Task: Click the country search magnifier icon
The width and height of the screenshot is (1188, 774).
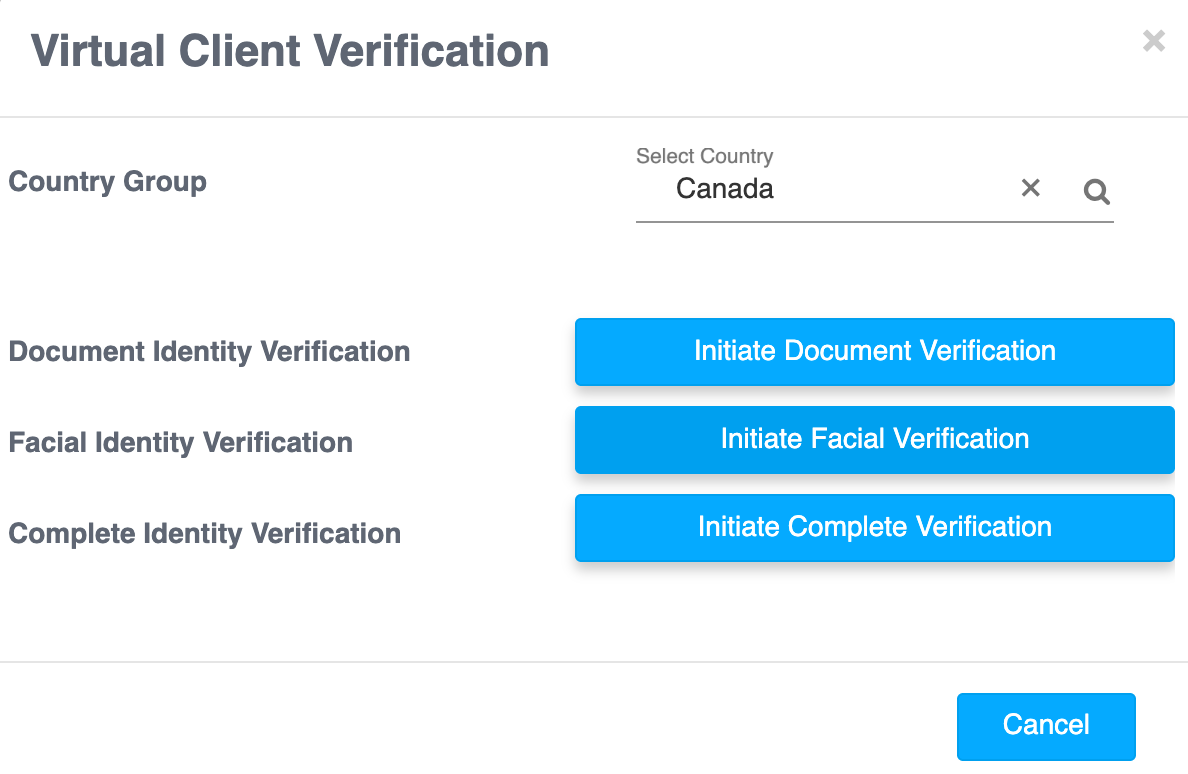Action: tap(1096, 191)
